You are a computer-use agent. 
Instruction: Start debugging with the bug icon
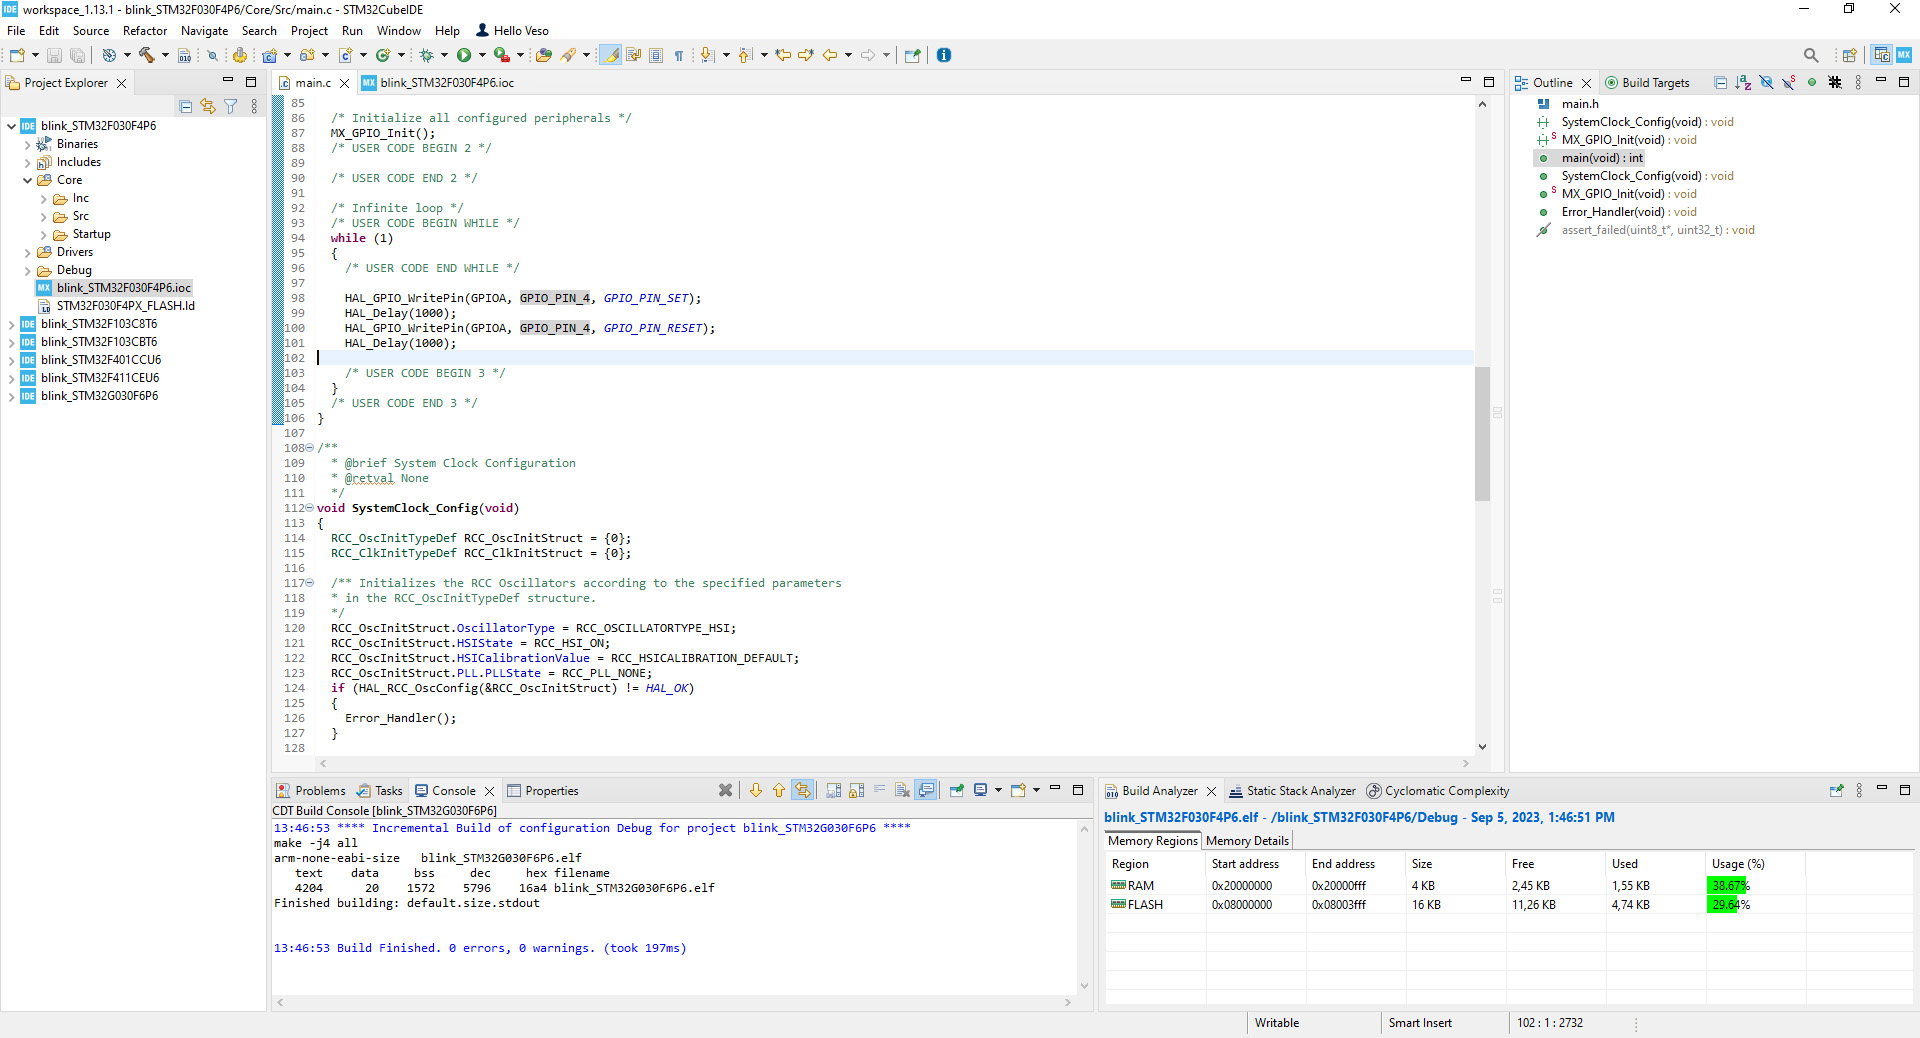tap(426, 55)
